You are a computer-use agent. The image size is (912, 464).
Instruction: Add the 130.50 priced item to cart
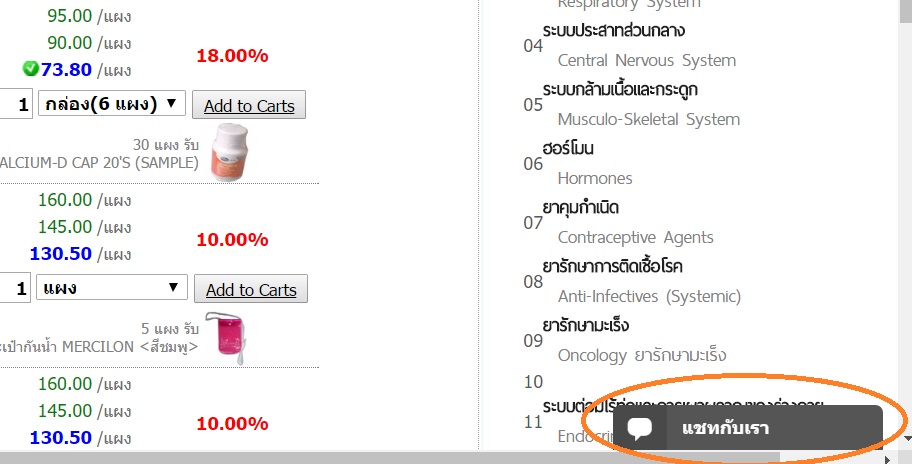(251, 289)
